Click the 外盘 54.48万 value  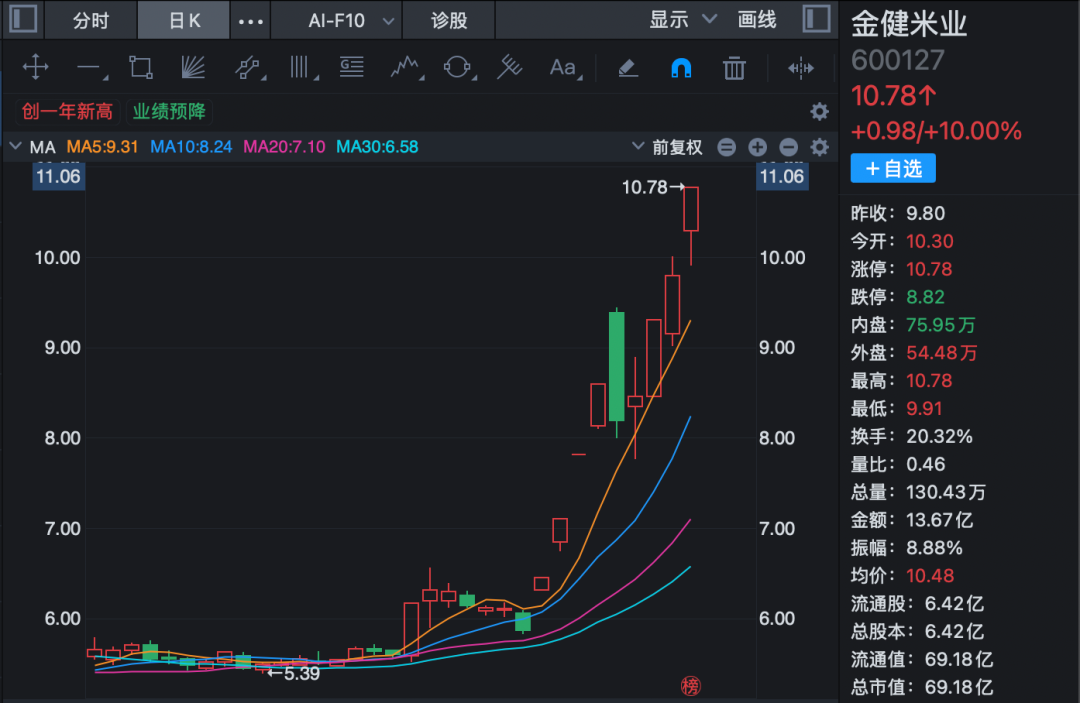pyautogui.click(x=942, y=353)
